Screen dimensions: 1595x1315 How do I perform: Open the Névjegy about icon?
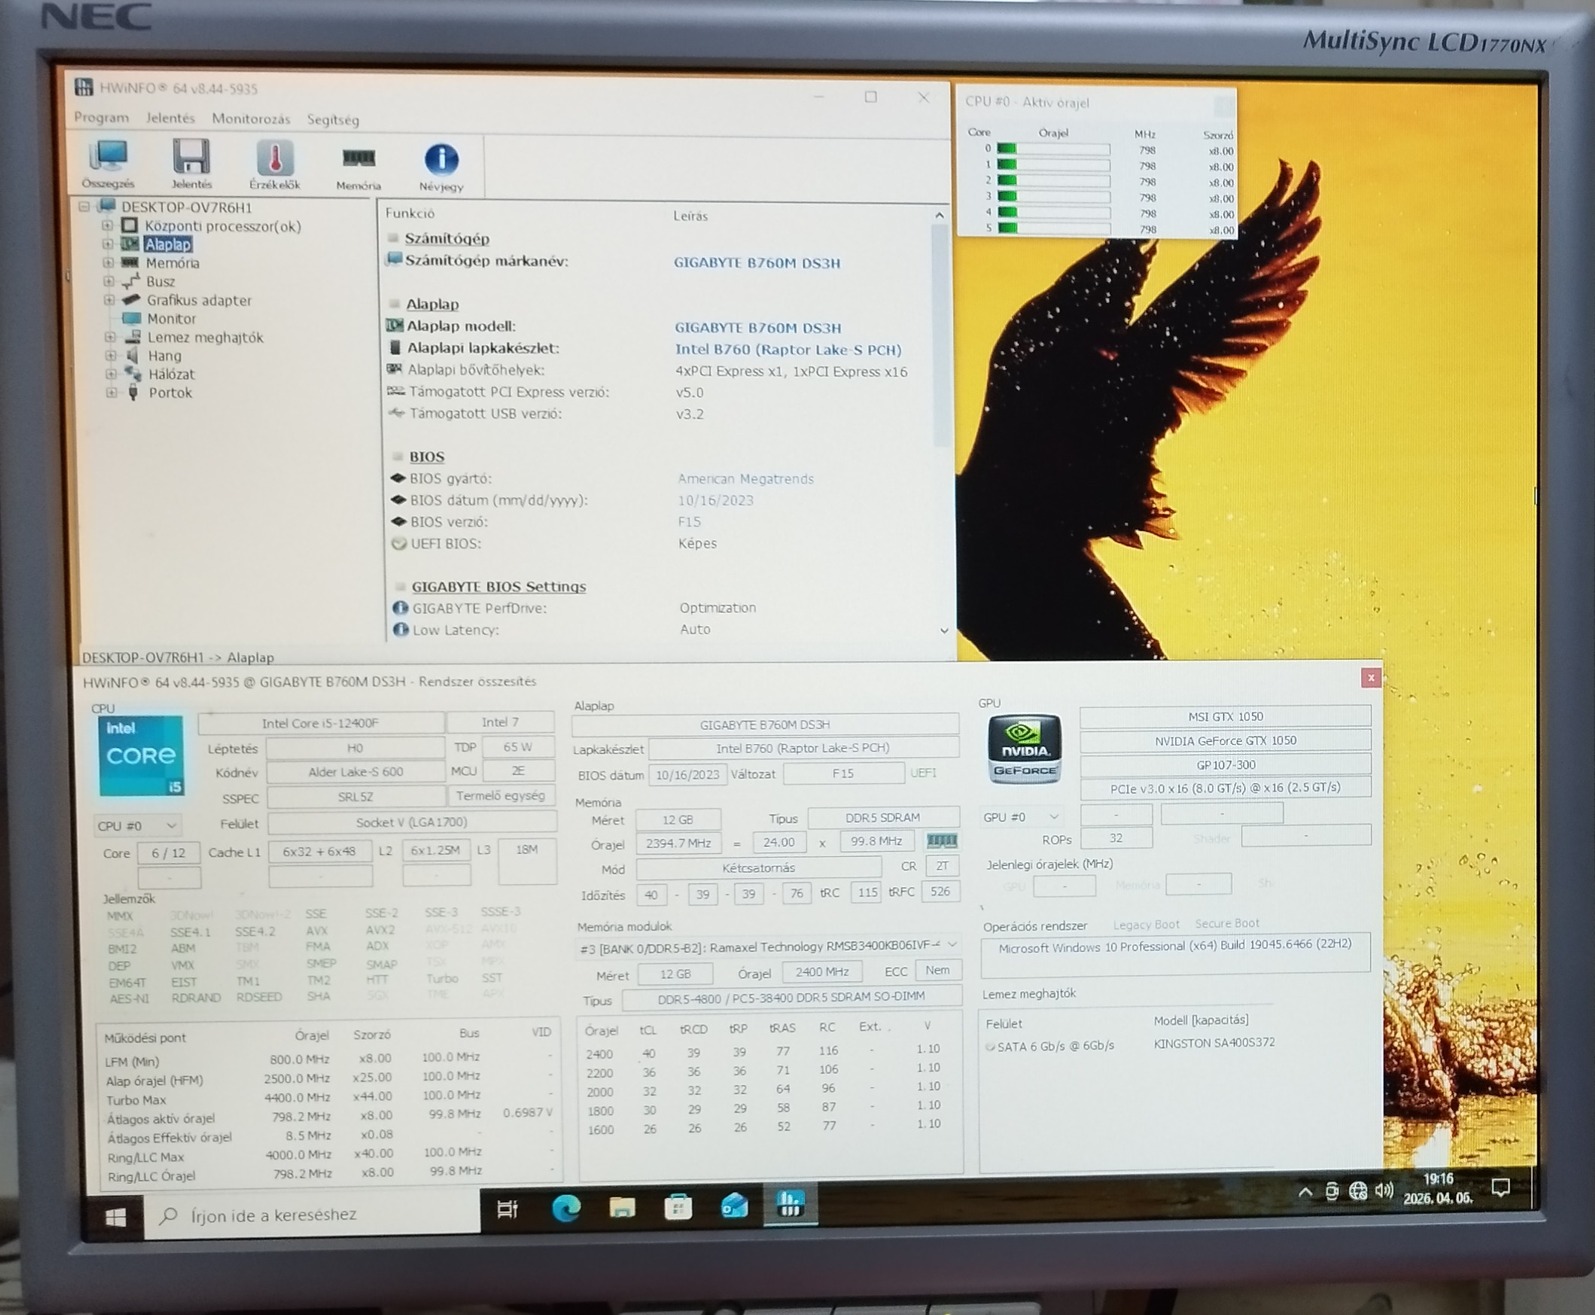click(x=441, y=168)
